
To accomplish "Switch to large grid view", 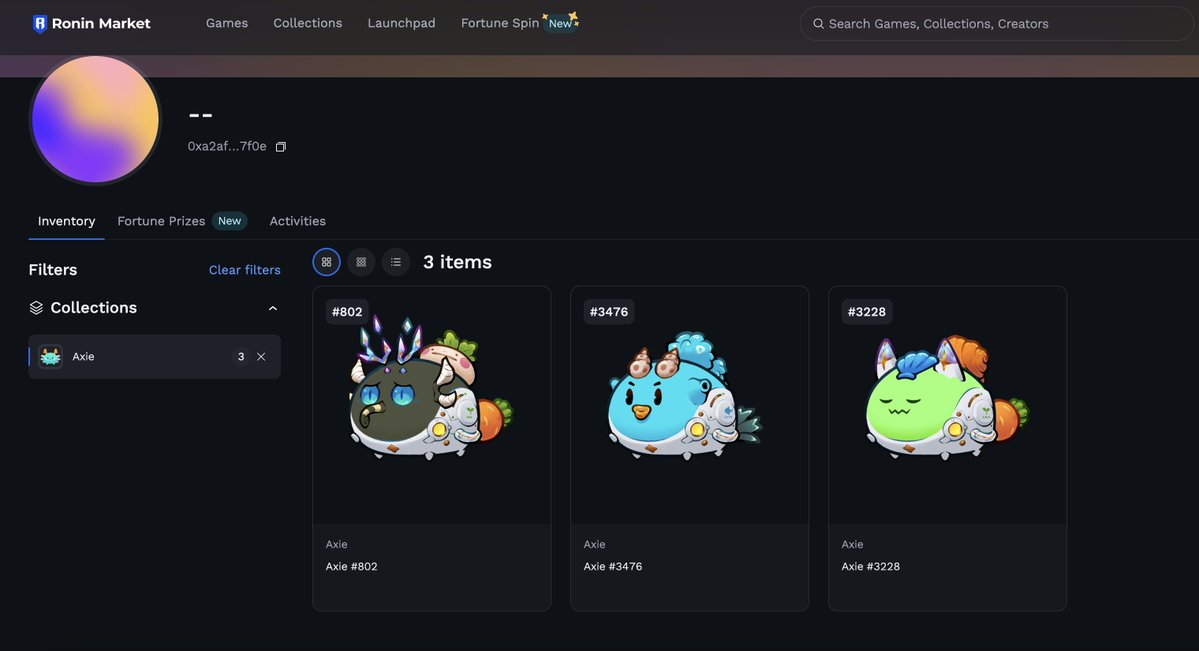I will (x=327, y=262).
